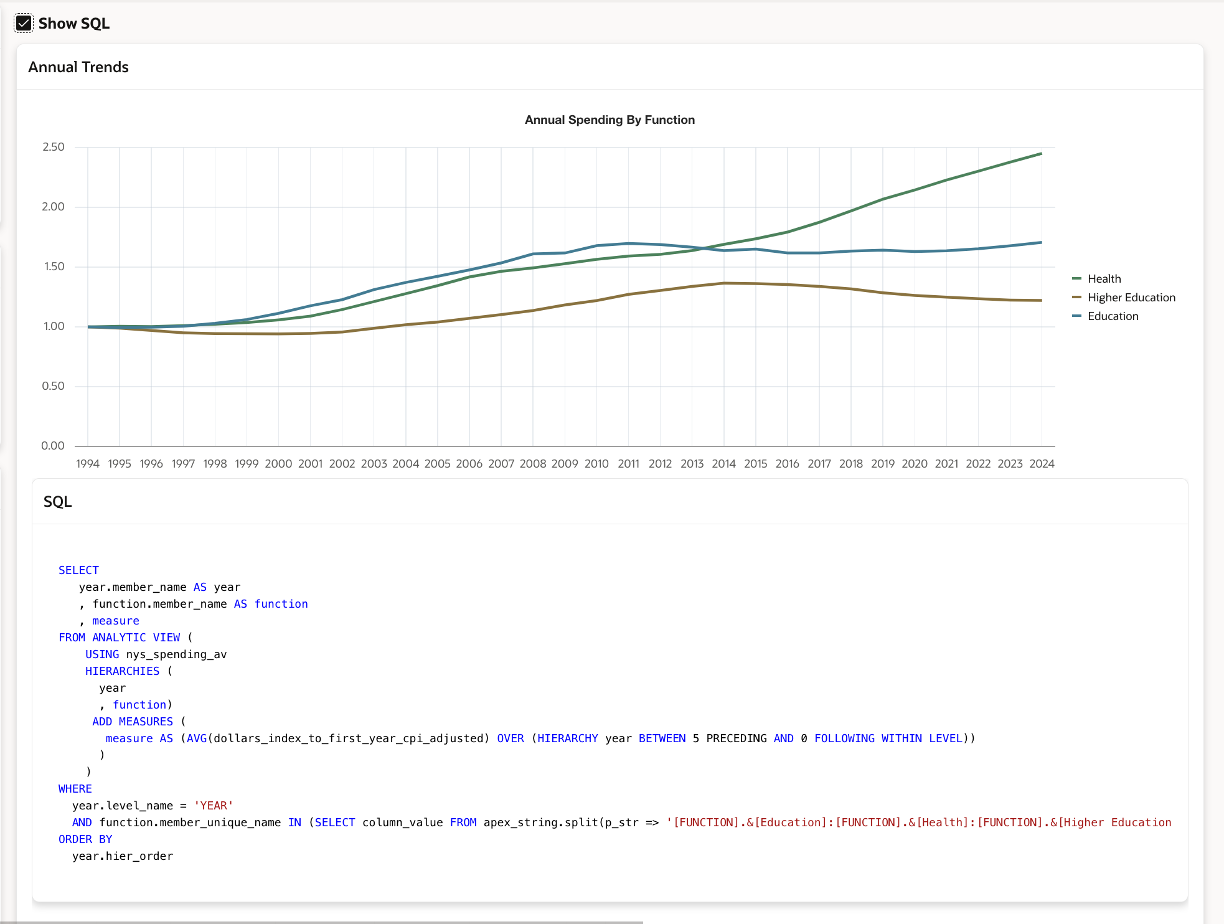Select the 2024 x-axis label
The height and width of the screenshot is (924, 1224).
[x=1041, y=464]
